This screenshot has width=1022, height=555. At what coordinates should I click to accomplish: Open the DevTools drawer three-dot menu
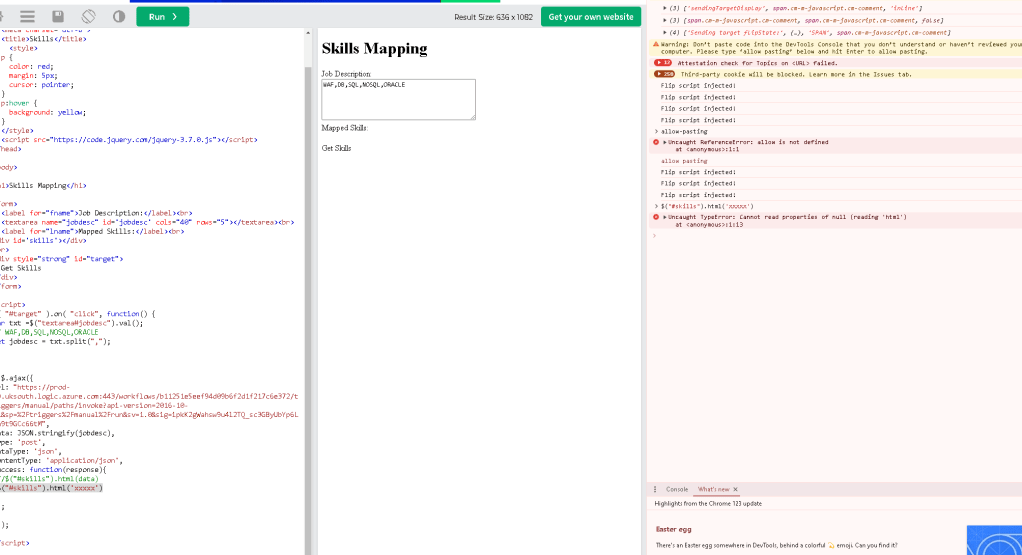click(x=655, y=489)
